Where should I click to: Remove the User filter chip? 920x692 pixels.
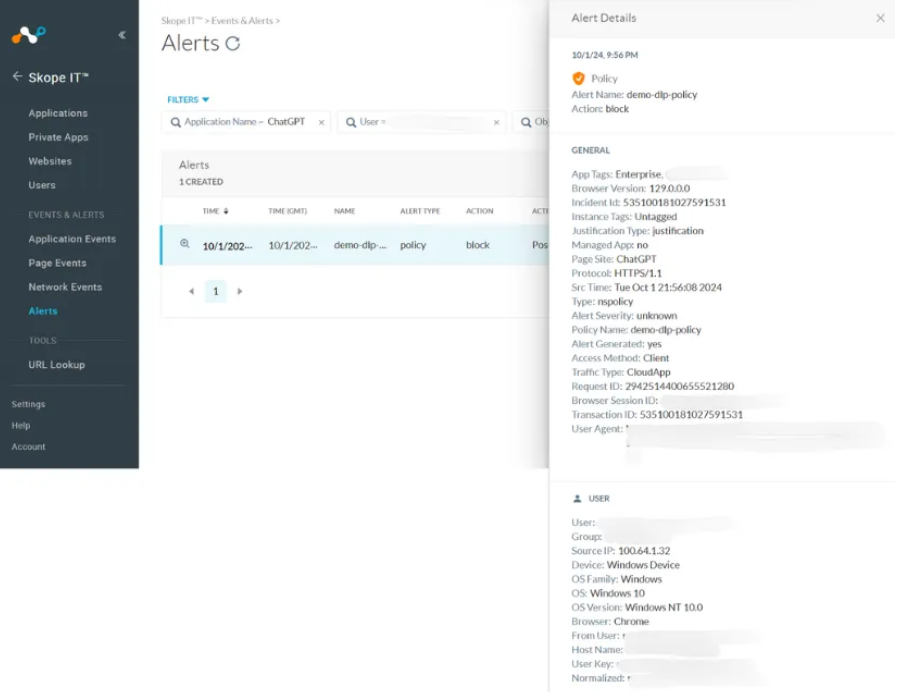(x=496, y=122)
